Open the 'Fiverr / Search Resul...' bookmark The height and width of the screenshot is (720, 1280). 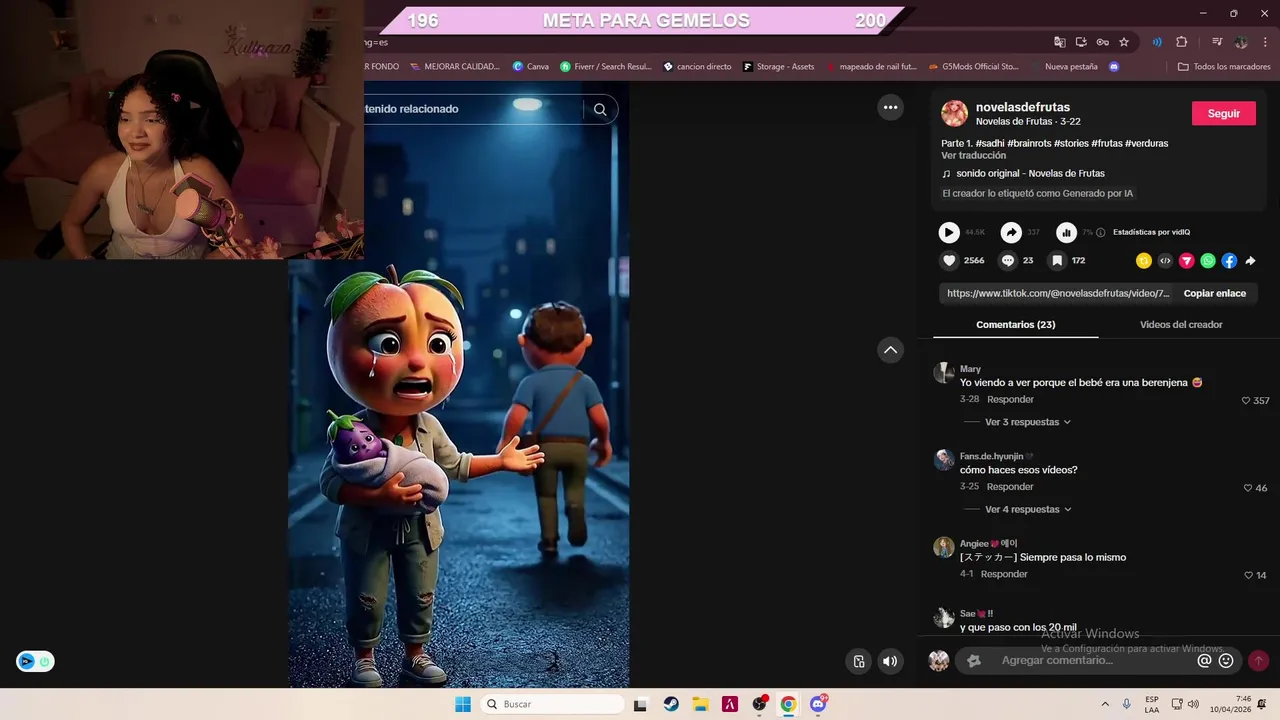605,67
